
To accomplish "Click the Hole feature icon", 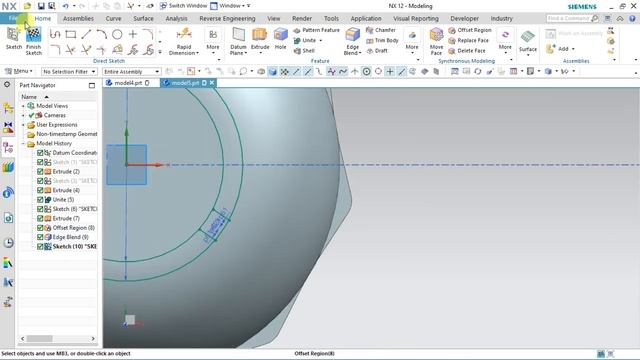I will (x=280, y=35).
